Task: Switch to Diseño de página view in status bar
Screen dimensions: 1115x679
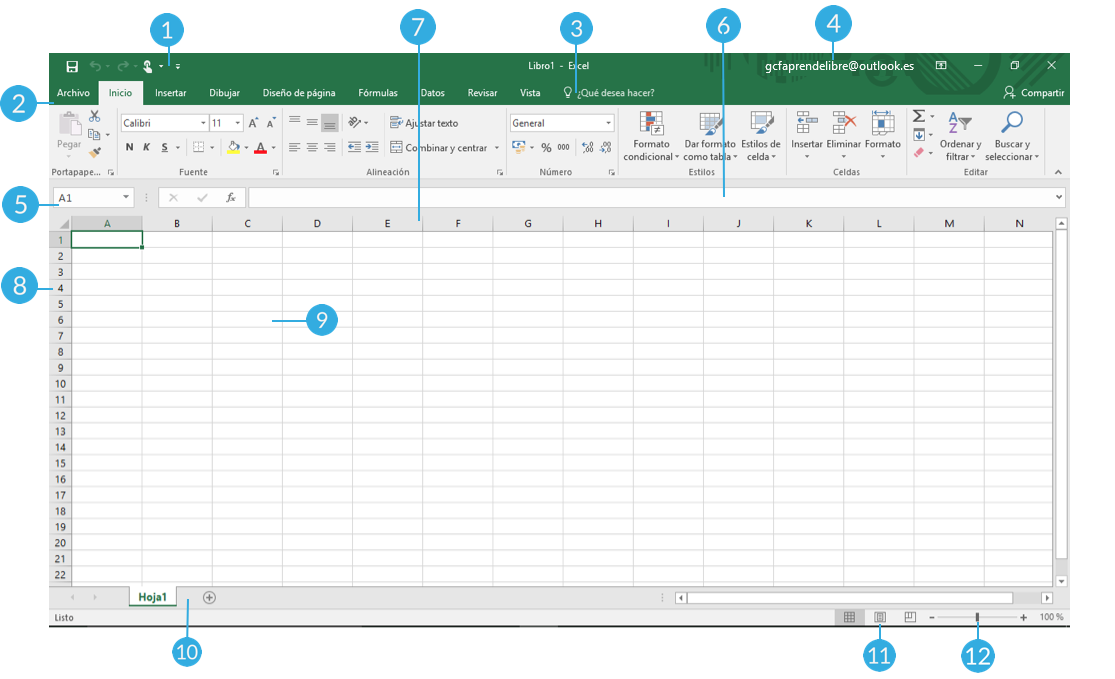Action: (879, 617)
